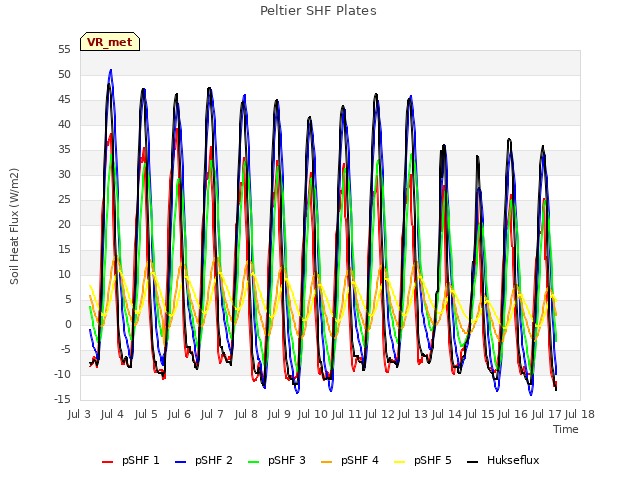Click the 30 y-axis tick label
This screenshot has height=480, width=640.
click(64, 175)
